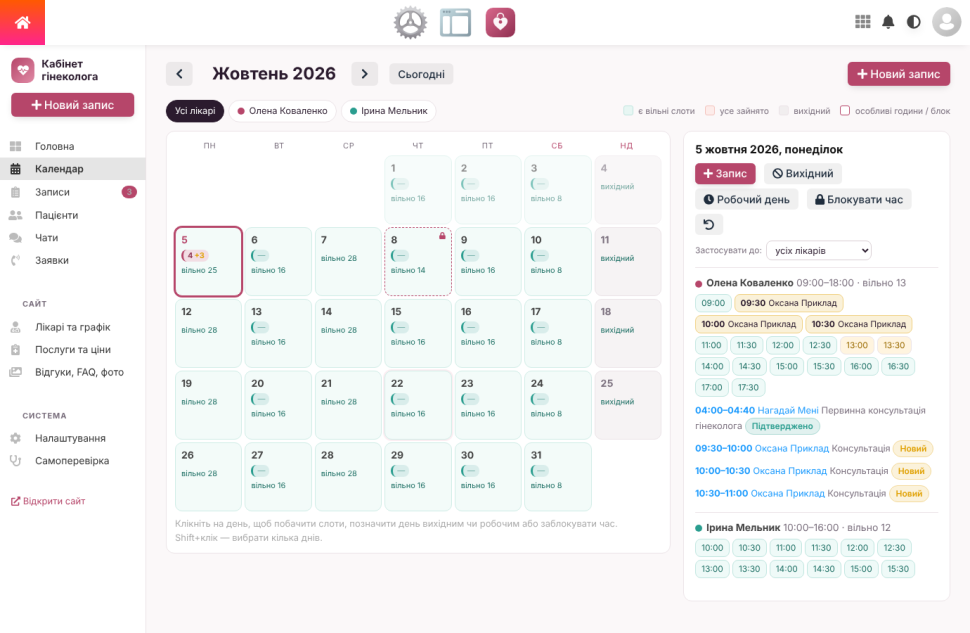Open the steering wheel gear app icon
This screenshot has height=633, width=970.
(x=410, y=23)
